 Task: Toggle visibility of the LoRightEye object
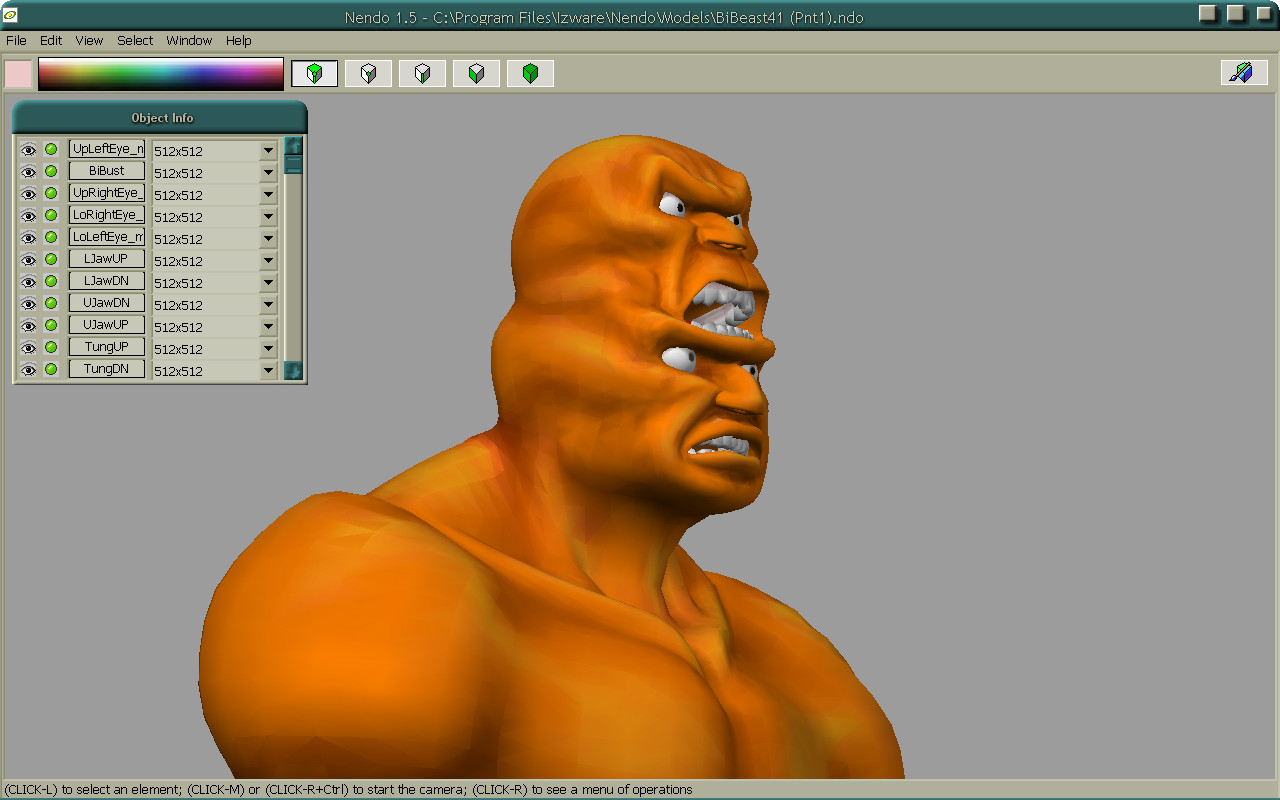tap(29, 216)
